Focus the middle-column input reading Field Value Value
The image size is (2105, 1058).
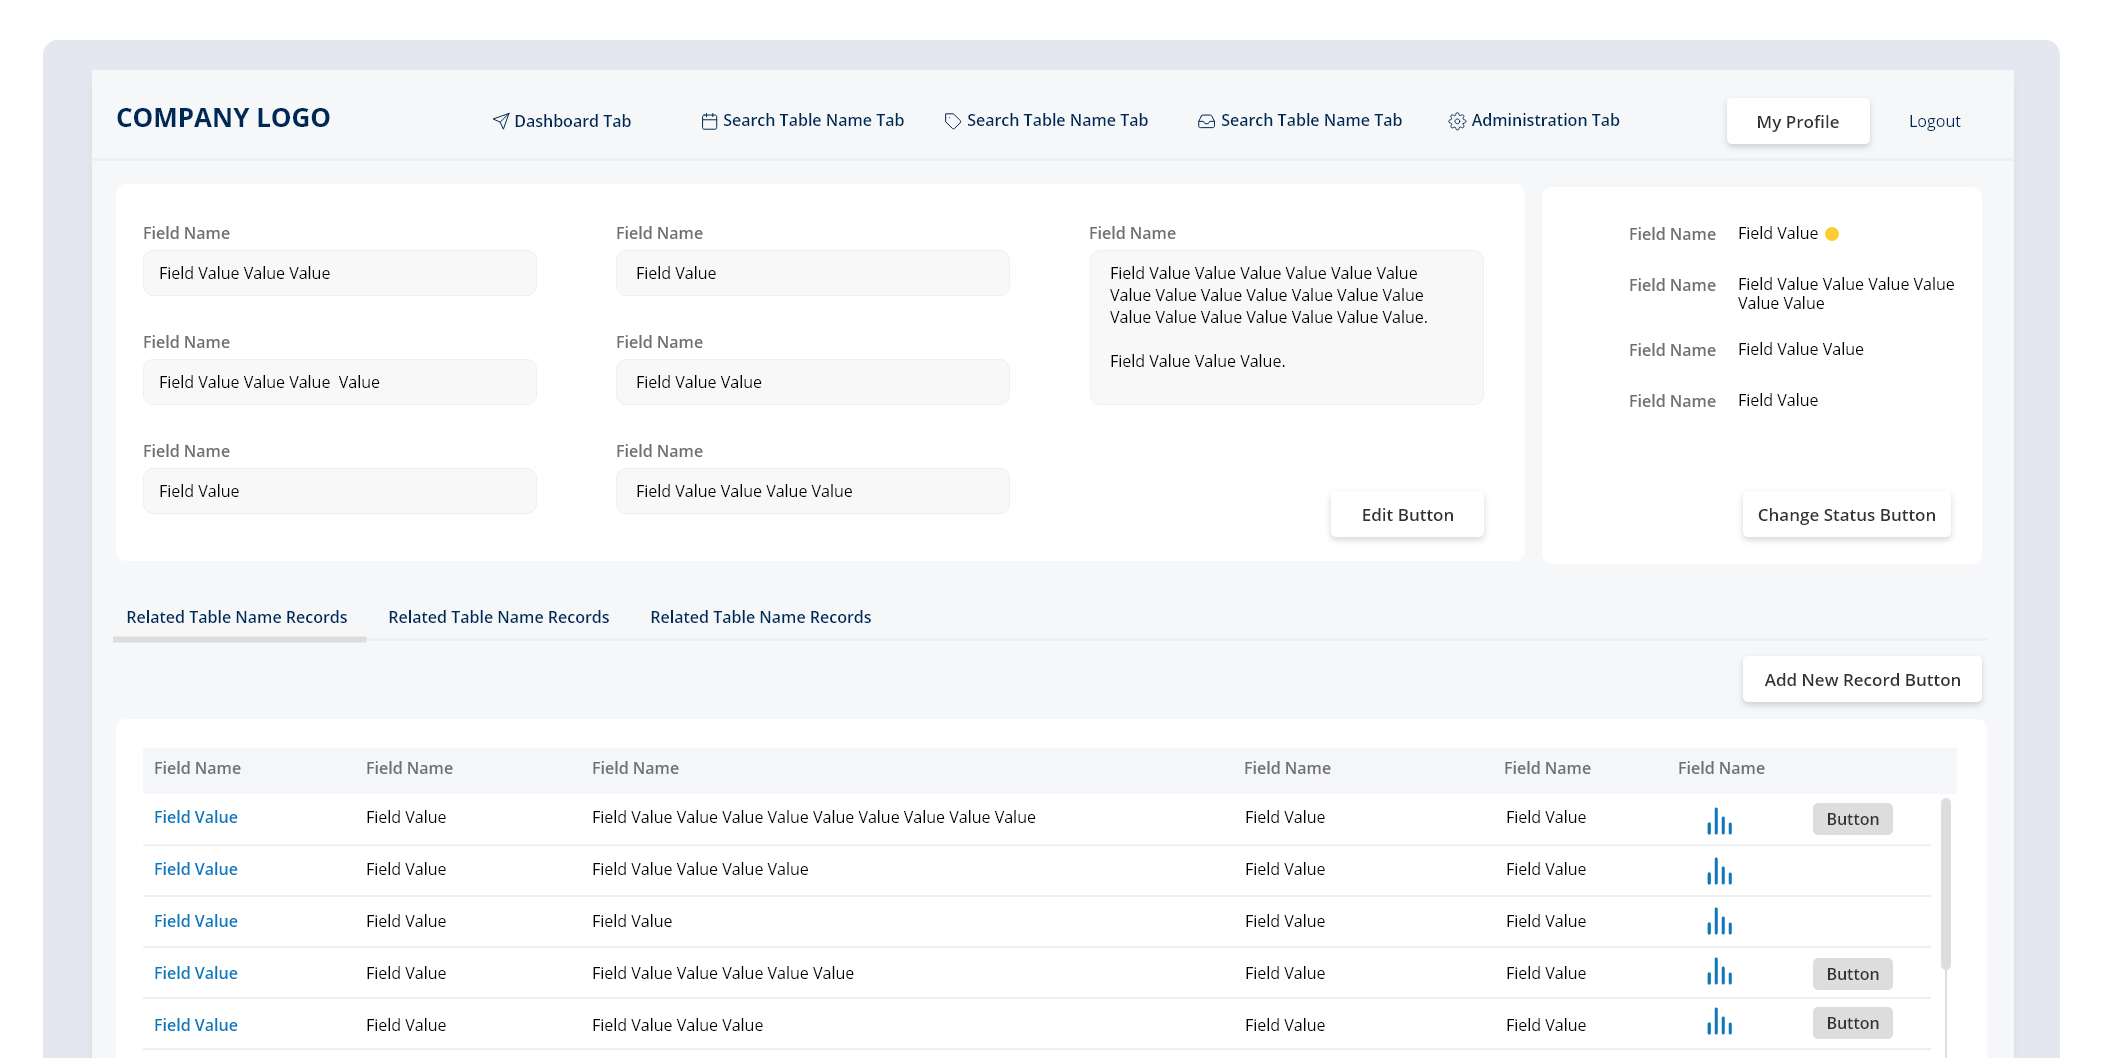[x=813, y=382]
